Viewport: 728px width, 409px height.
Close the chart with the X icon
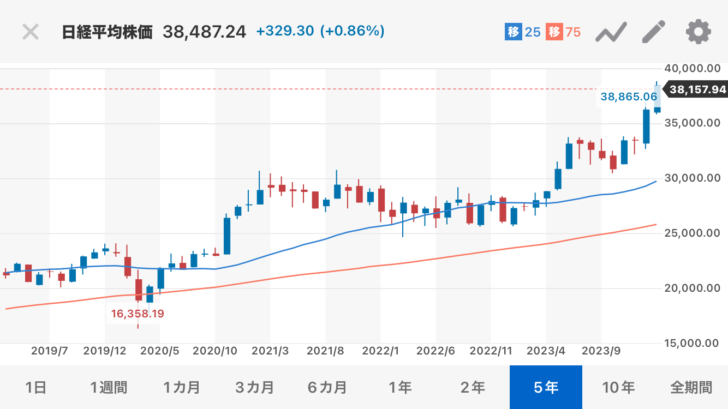(x=31, y=31)
